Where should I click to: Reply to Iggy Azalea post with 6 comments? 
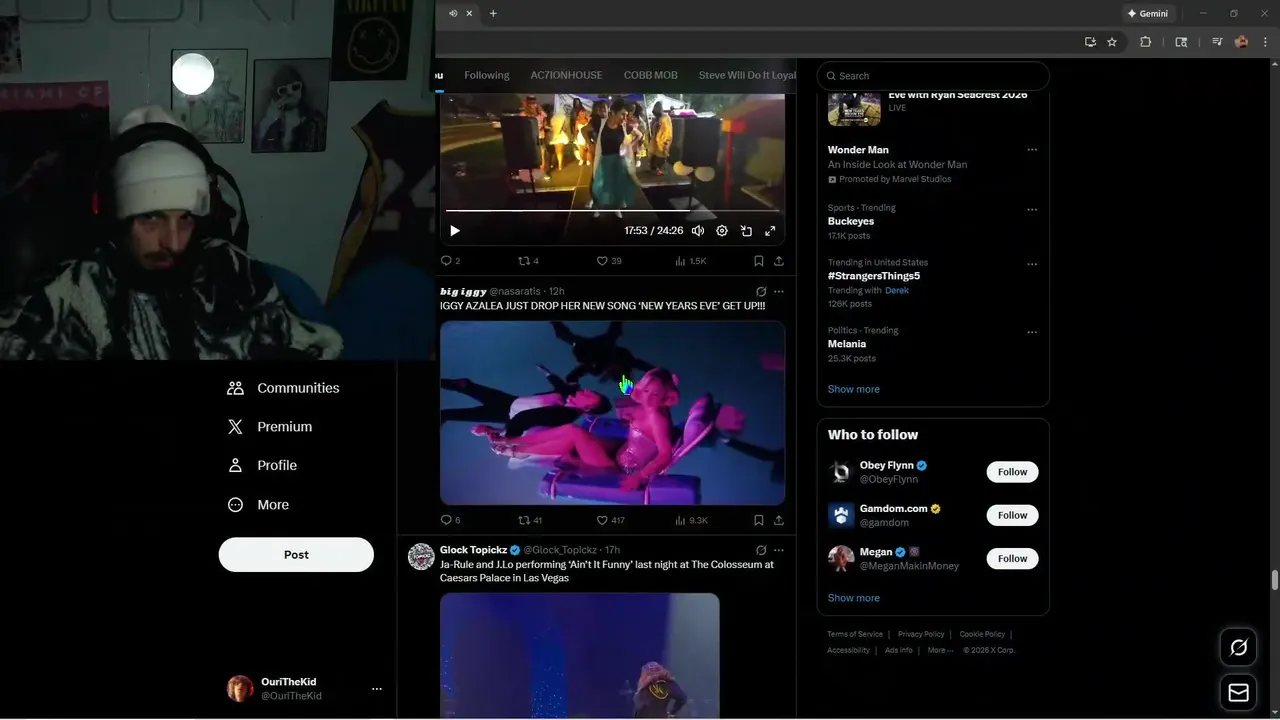(450, 520)
